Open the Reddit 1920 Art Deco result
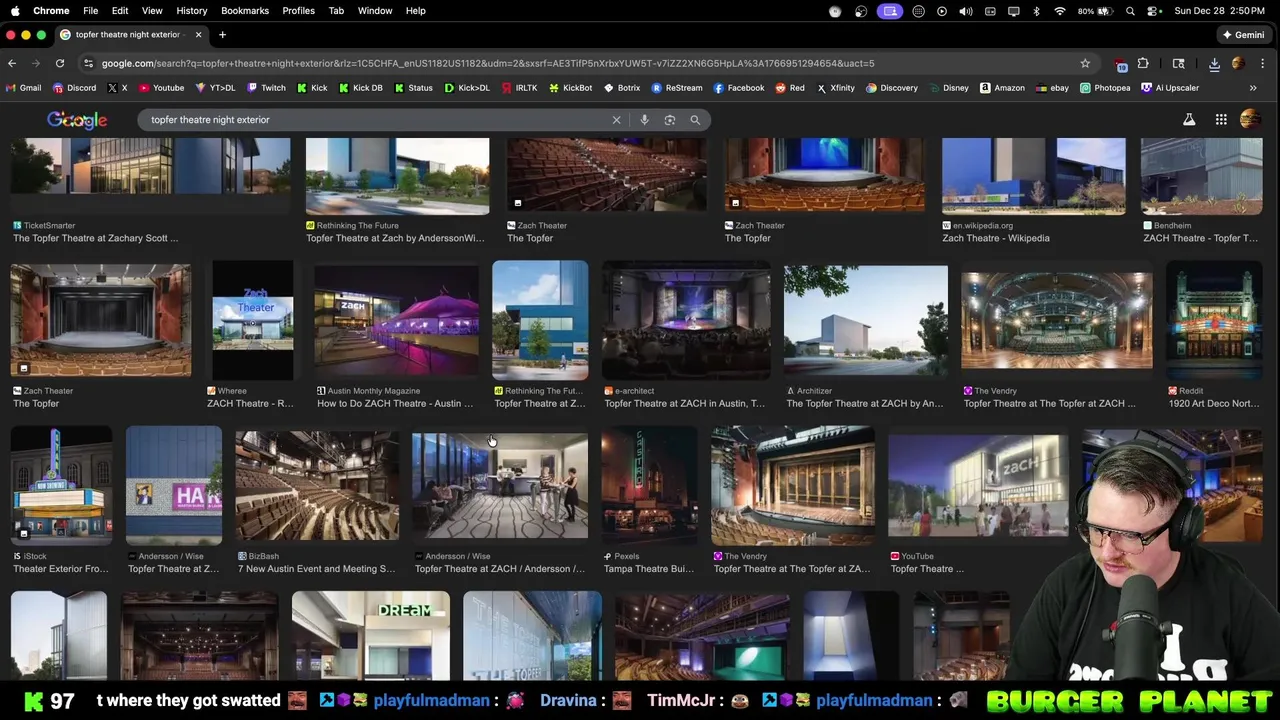The image size is (1280, 720). tap(1215, 403)
